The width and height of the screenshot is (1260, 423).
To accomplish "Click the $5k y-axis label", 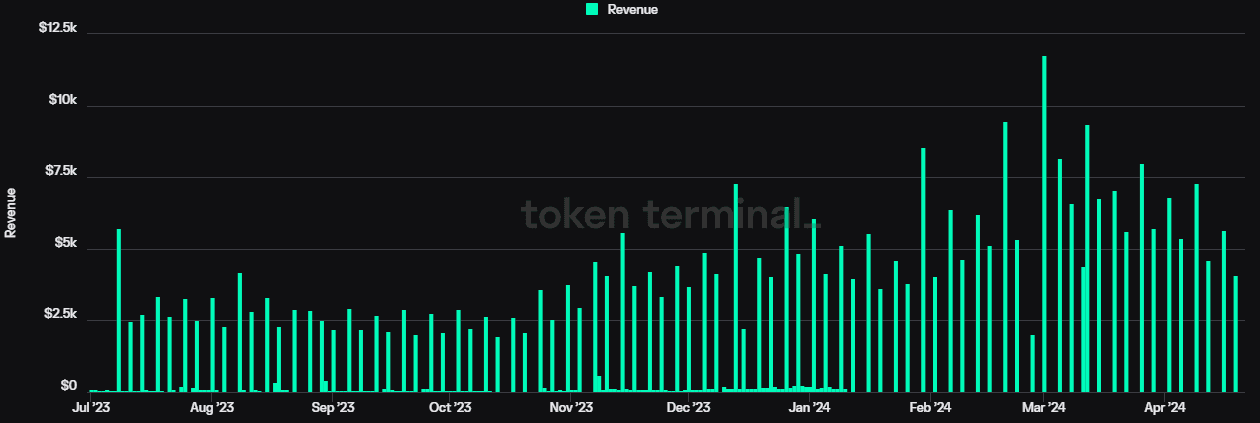I will click(64, 243).
